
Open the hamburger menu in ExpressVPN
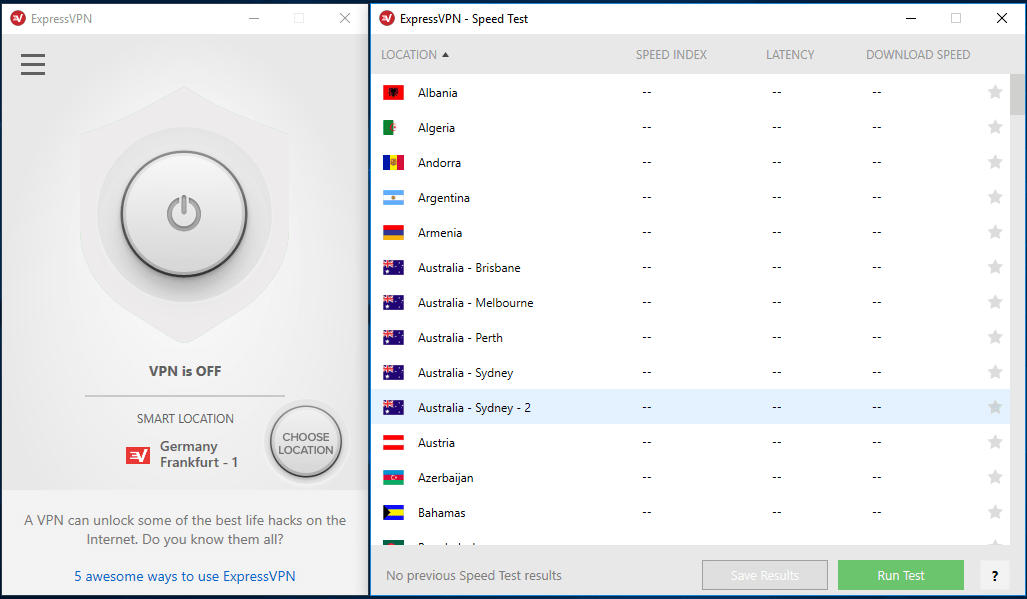pos(33,64)
